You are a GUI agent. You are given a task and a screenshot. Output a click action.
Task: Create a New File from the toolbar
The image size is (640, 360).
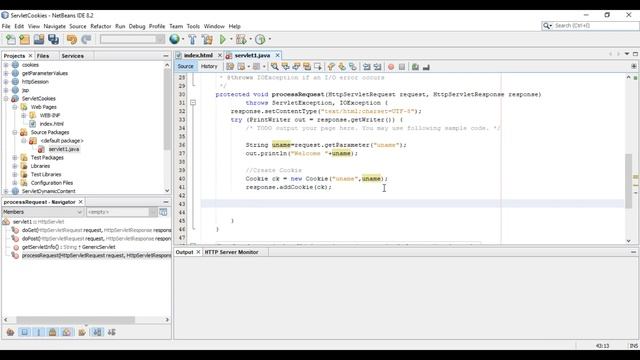click(x=11, y=39)
